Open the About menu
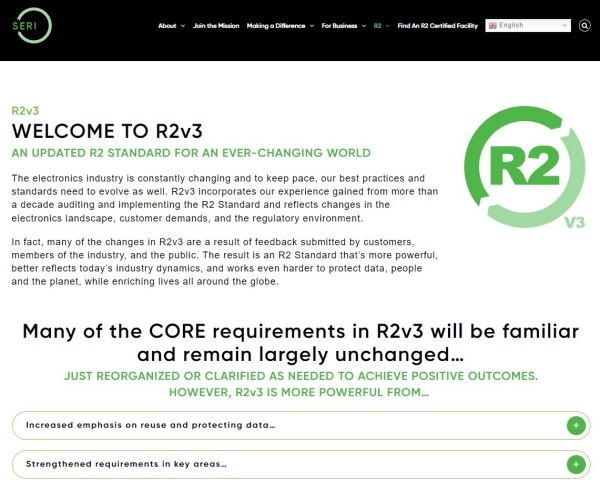Viewport: 600px width, 483px height. pyautogui.click(x=167, y=26)
